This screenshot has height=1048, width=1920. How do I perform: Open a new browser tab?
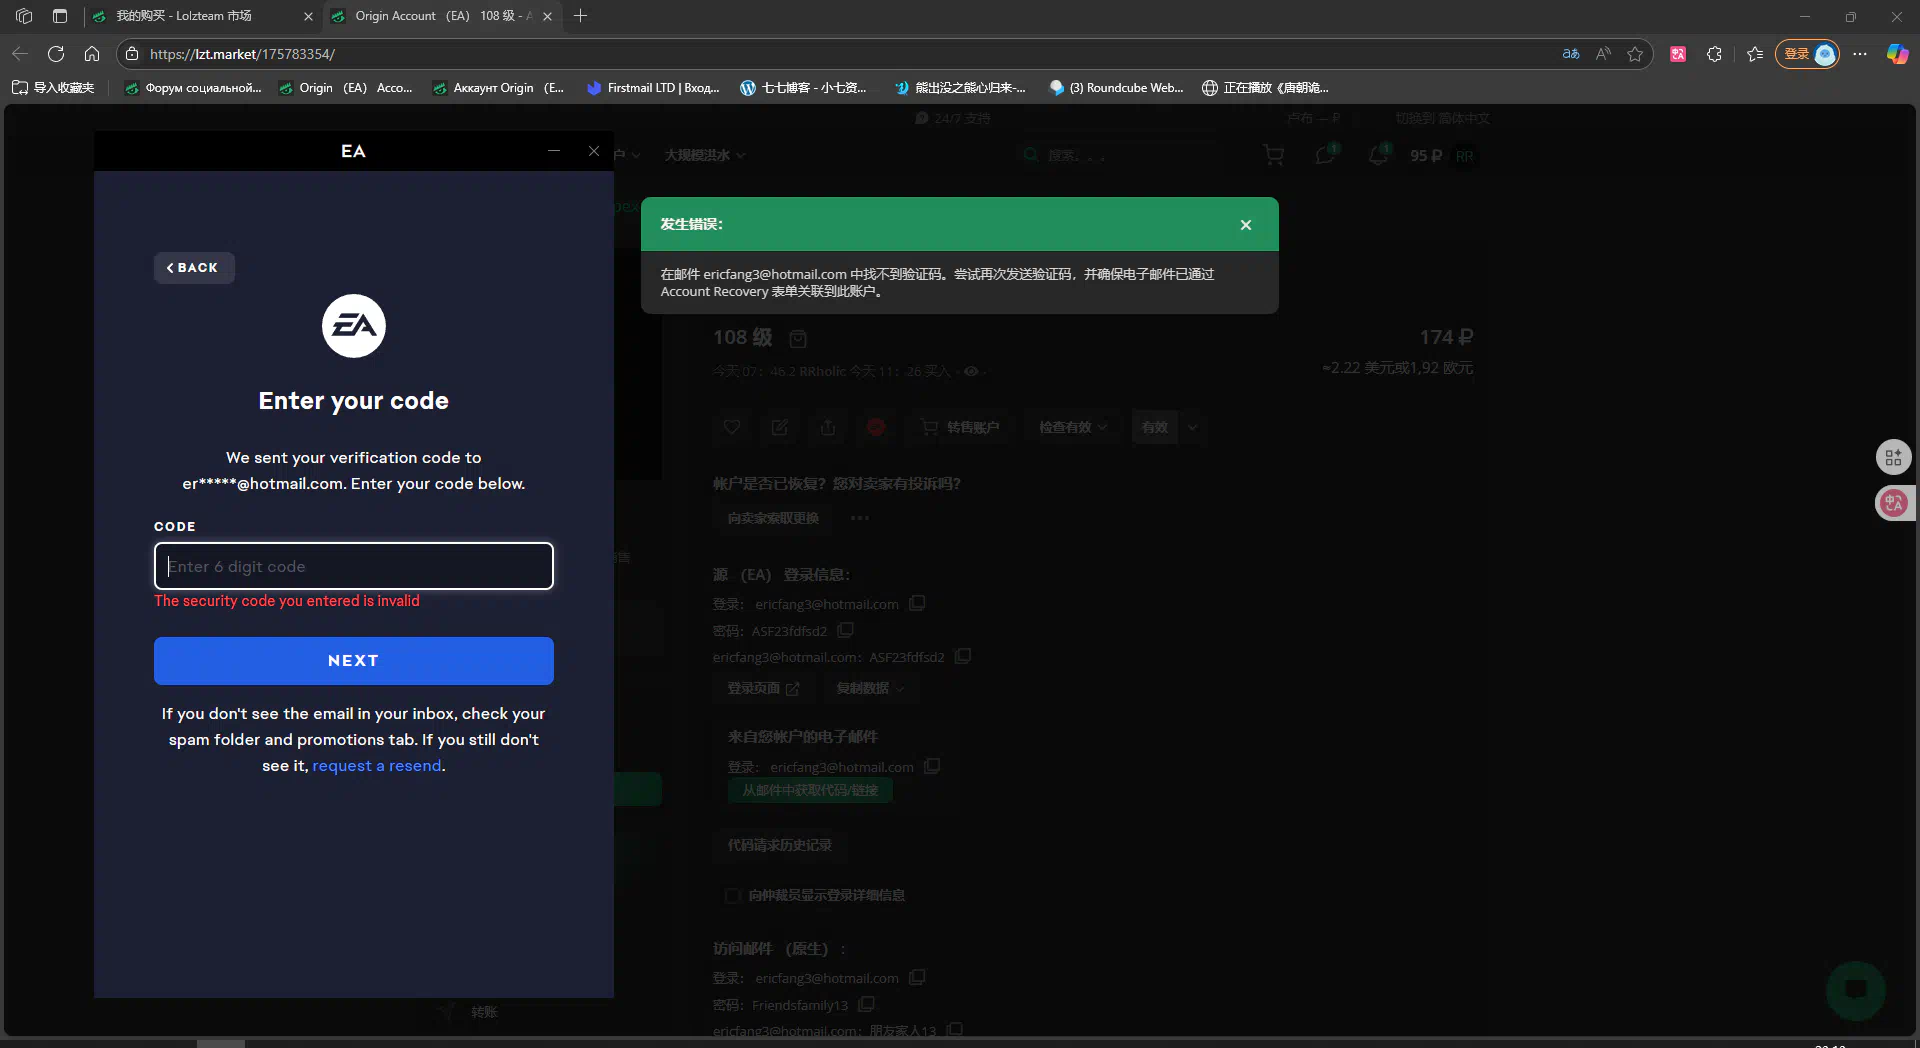click(x=580, y=16)
